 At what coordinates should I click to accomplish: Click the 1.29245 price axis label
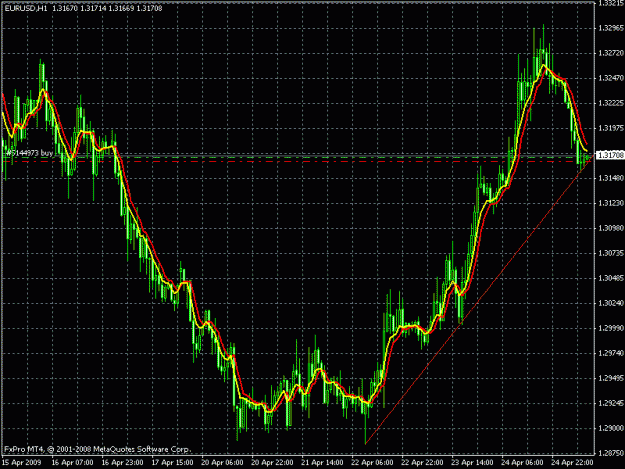point(611,404)
